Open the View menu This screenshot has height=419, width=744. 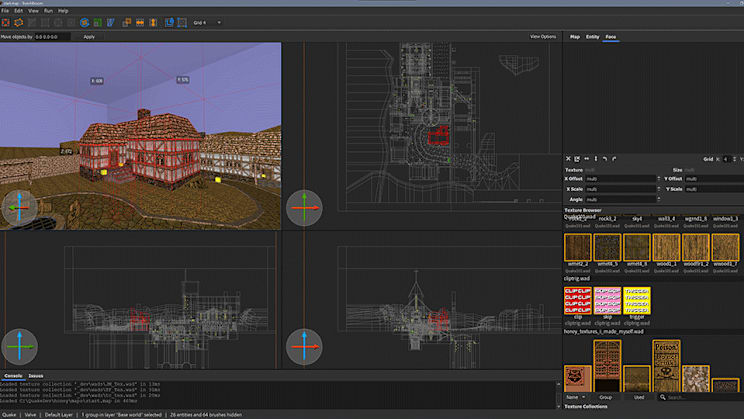tap(33, 10)
